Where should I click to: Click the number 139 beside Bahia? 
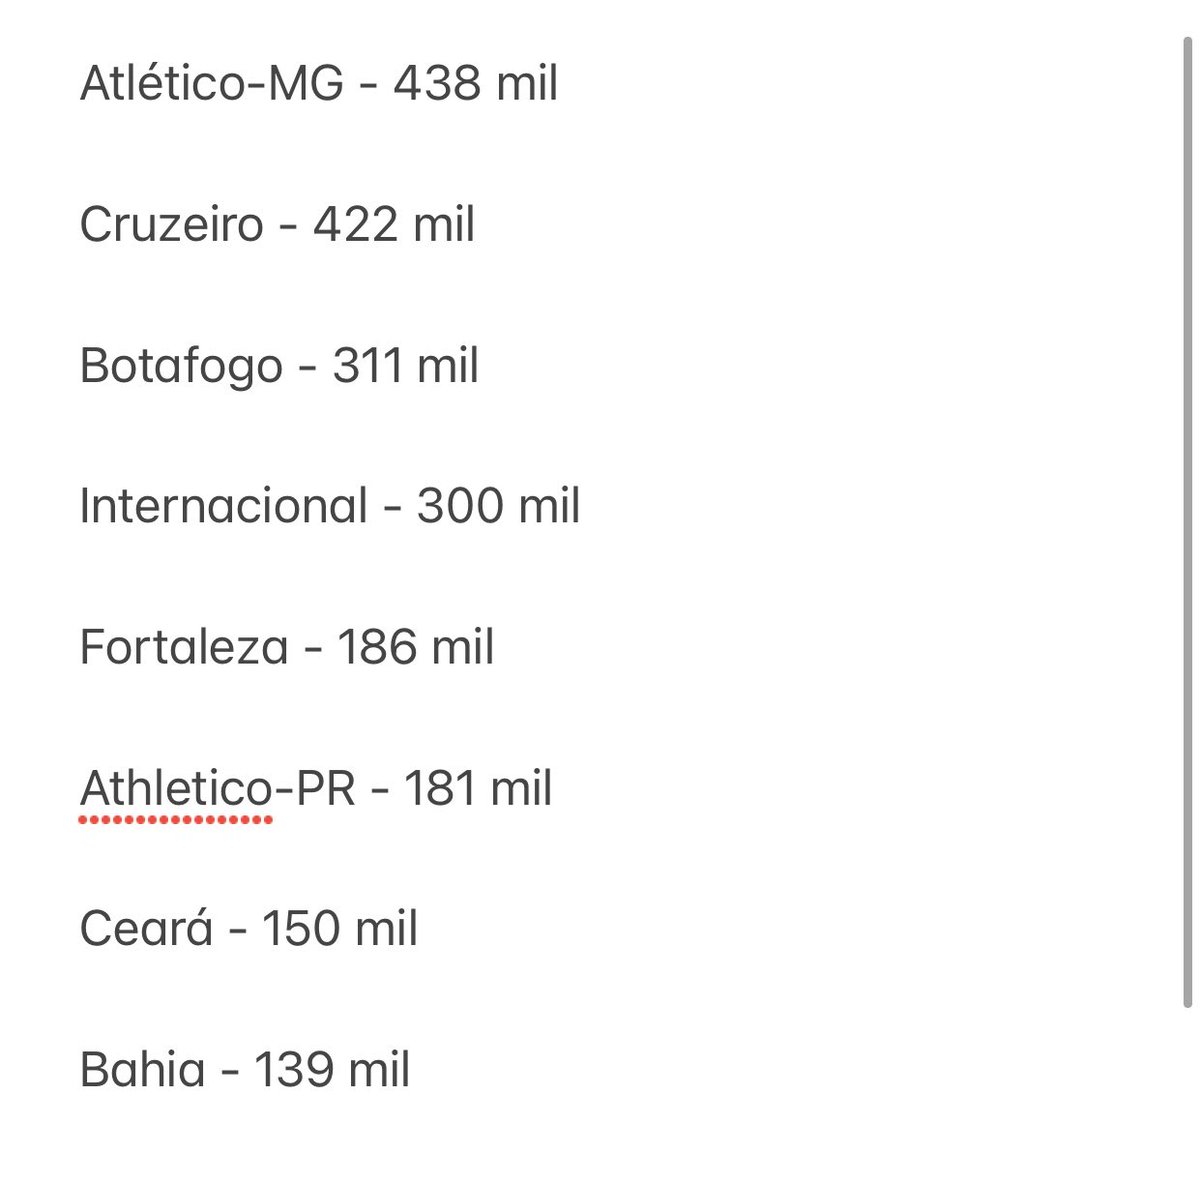click(x=293, y=1070)
